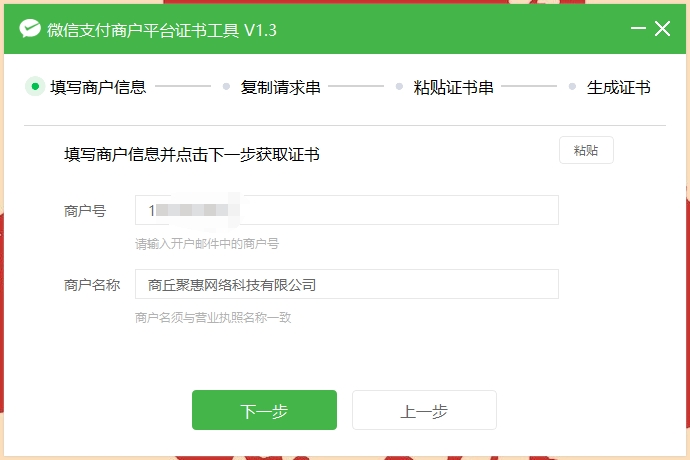Click title text 微信支付商户平台证书工具 V1.3
Image resolution: width=690 pixels, height=460 pixels.
pyautogui.click(x=162, y=30)
